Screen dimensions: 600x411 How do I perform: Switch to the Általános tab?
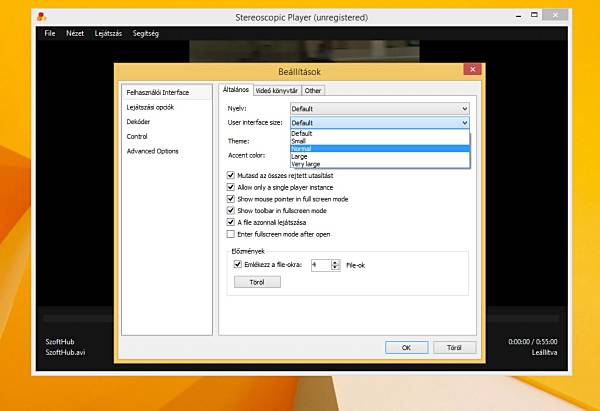coord(236,90)
